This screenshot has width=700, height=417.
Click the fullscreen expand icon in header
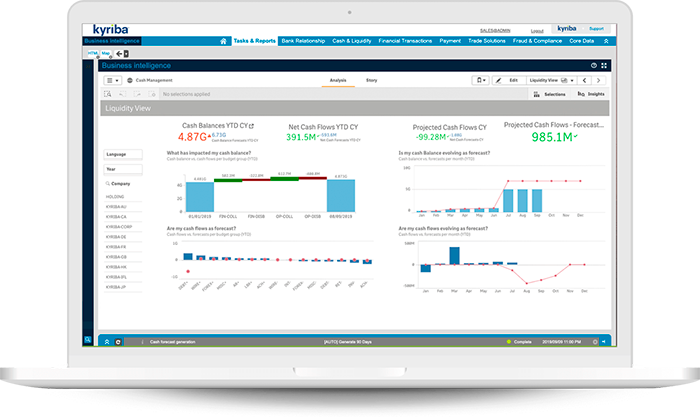click(604, 65)
